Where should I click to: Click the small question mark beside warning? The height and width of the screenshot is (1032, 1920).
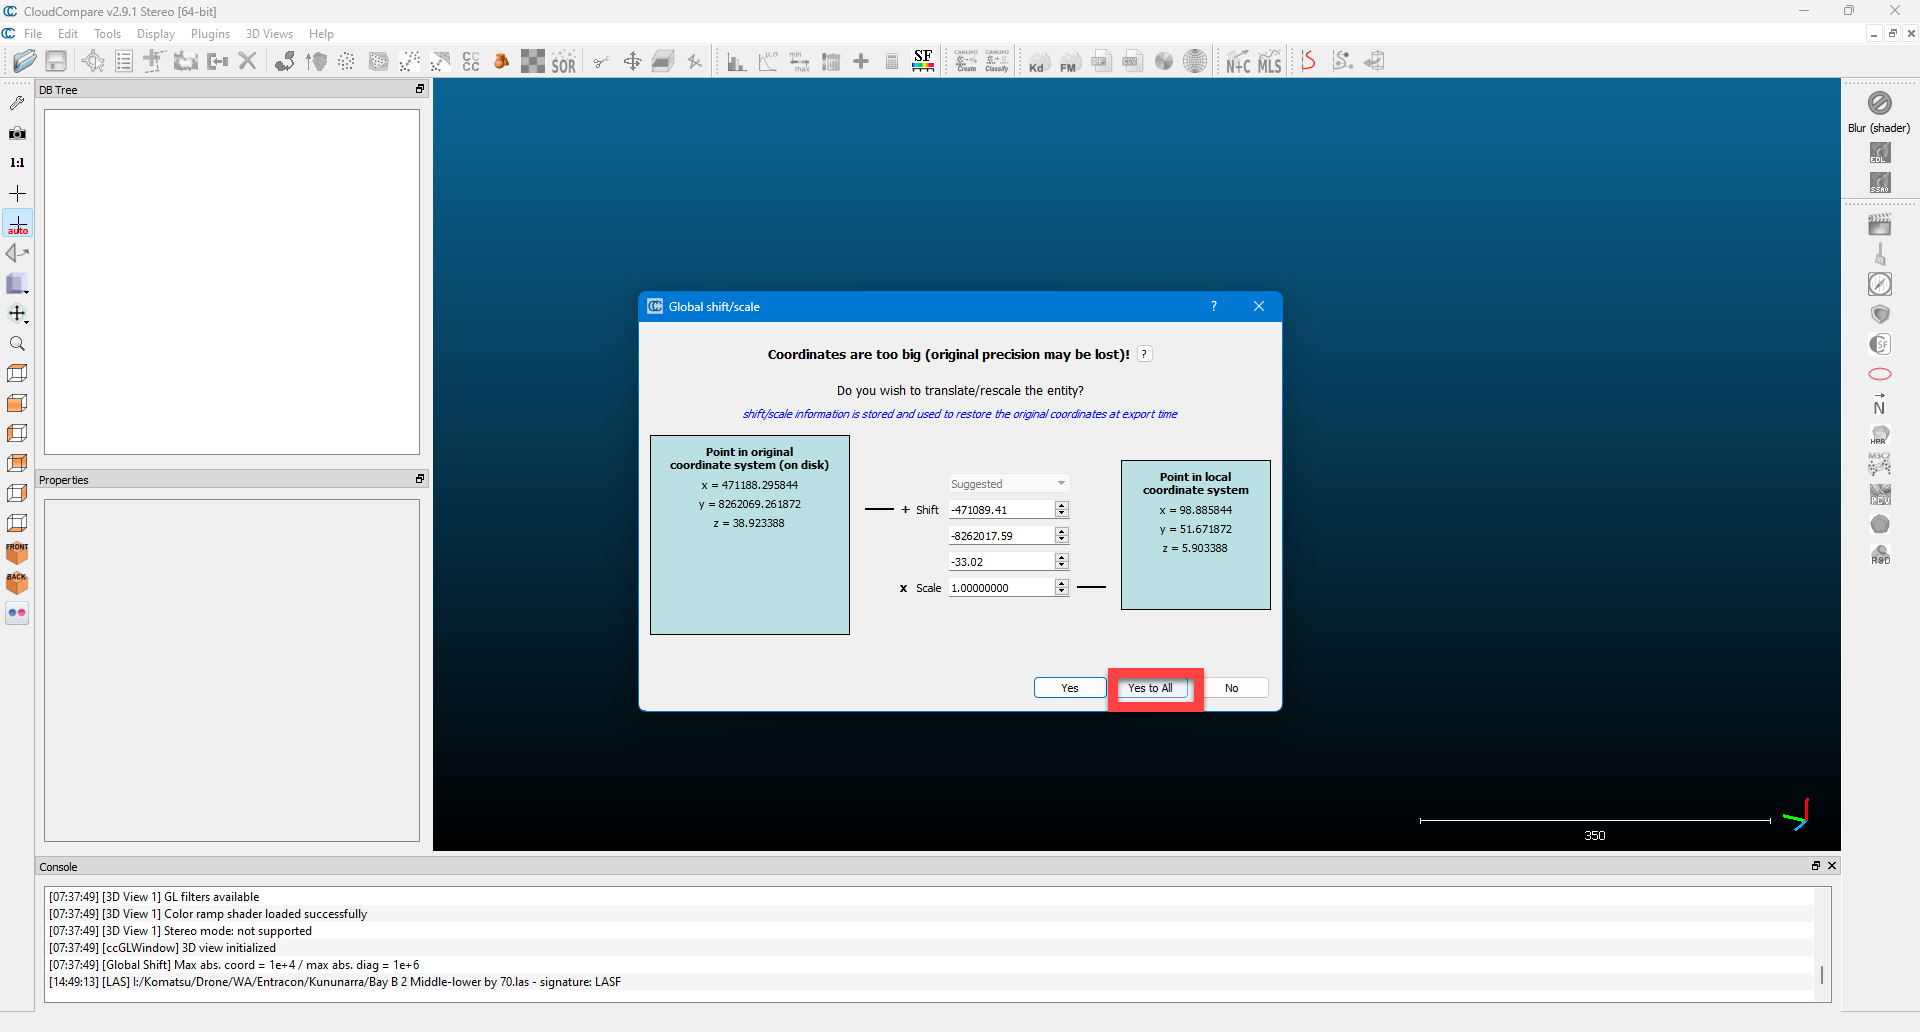pos(1145,354)
